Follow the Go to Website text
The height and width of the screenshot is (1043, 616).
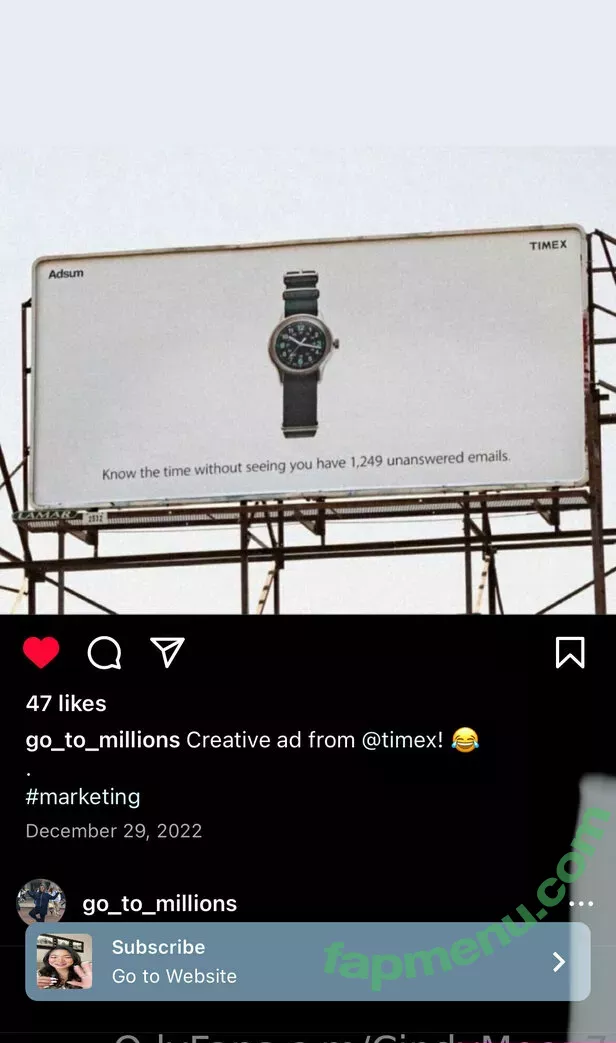click(174, 976)
